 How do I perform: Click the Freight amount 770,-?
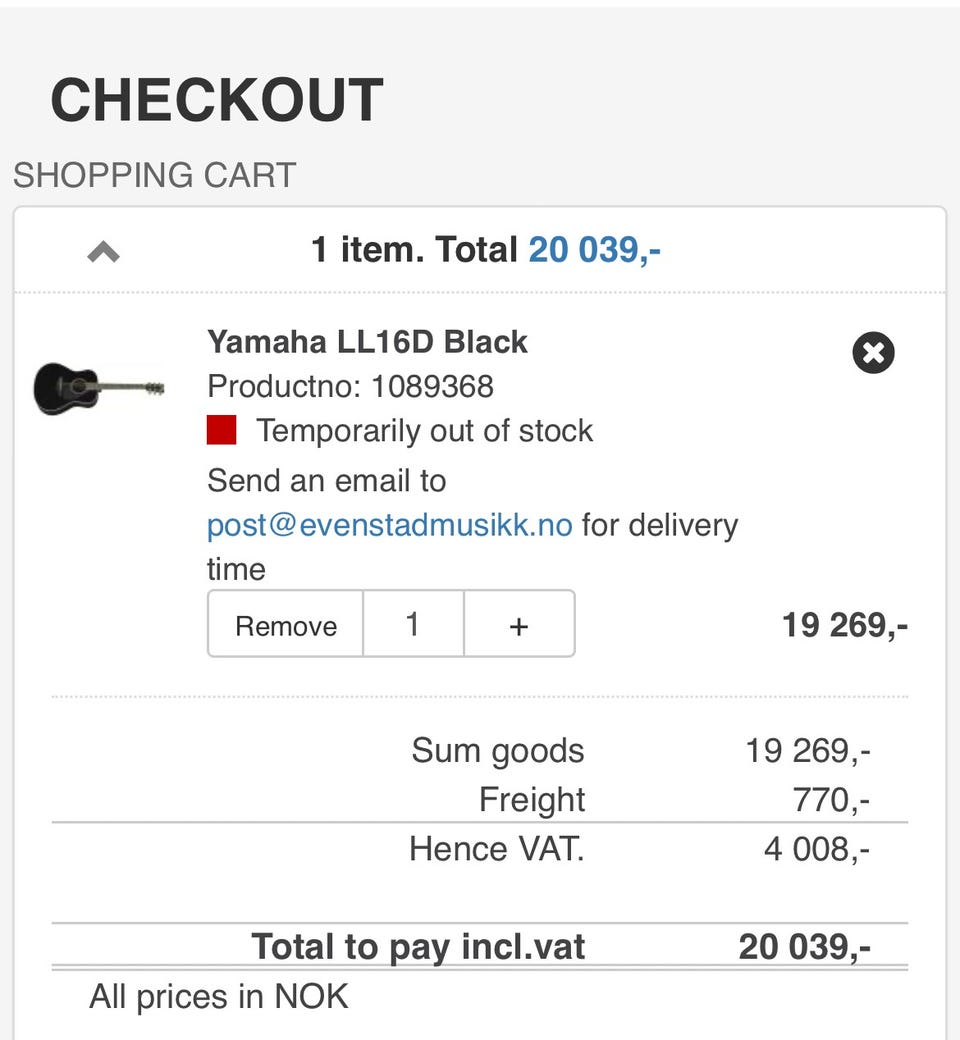(830, 800)
